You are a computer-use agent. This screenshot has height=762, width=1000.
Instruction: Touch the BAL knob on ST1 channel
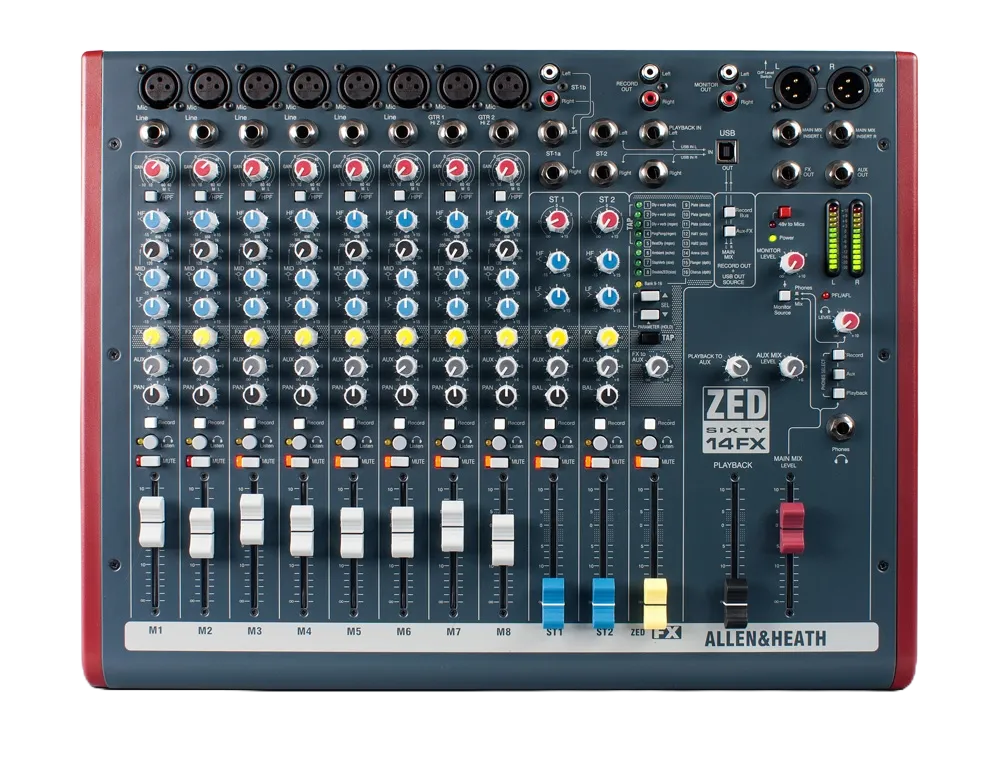point(557,396)
